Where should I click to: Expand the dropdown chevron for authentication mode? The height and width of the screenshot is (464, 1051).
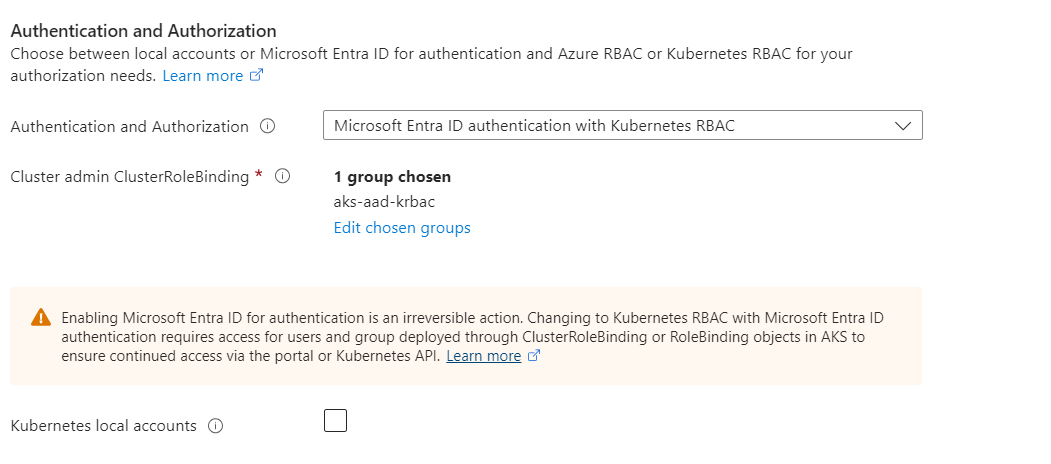pyautogui.click(x=902, y=126)
